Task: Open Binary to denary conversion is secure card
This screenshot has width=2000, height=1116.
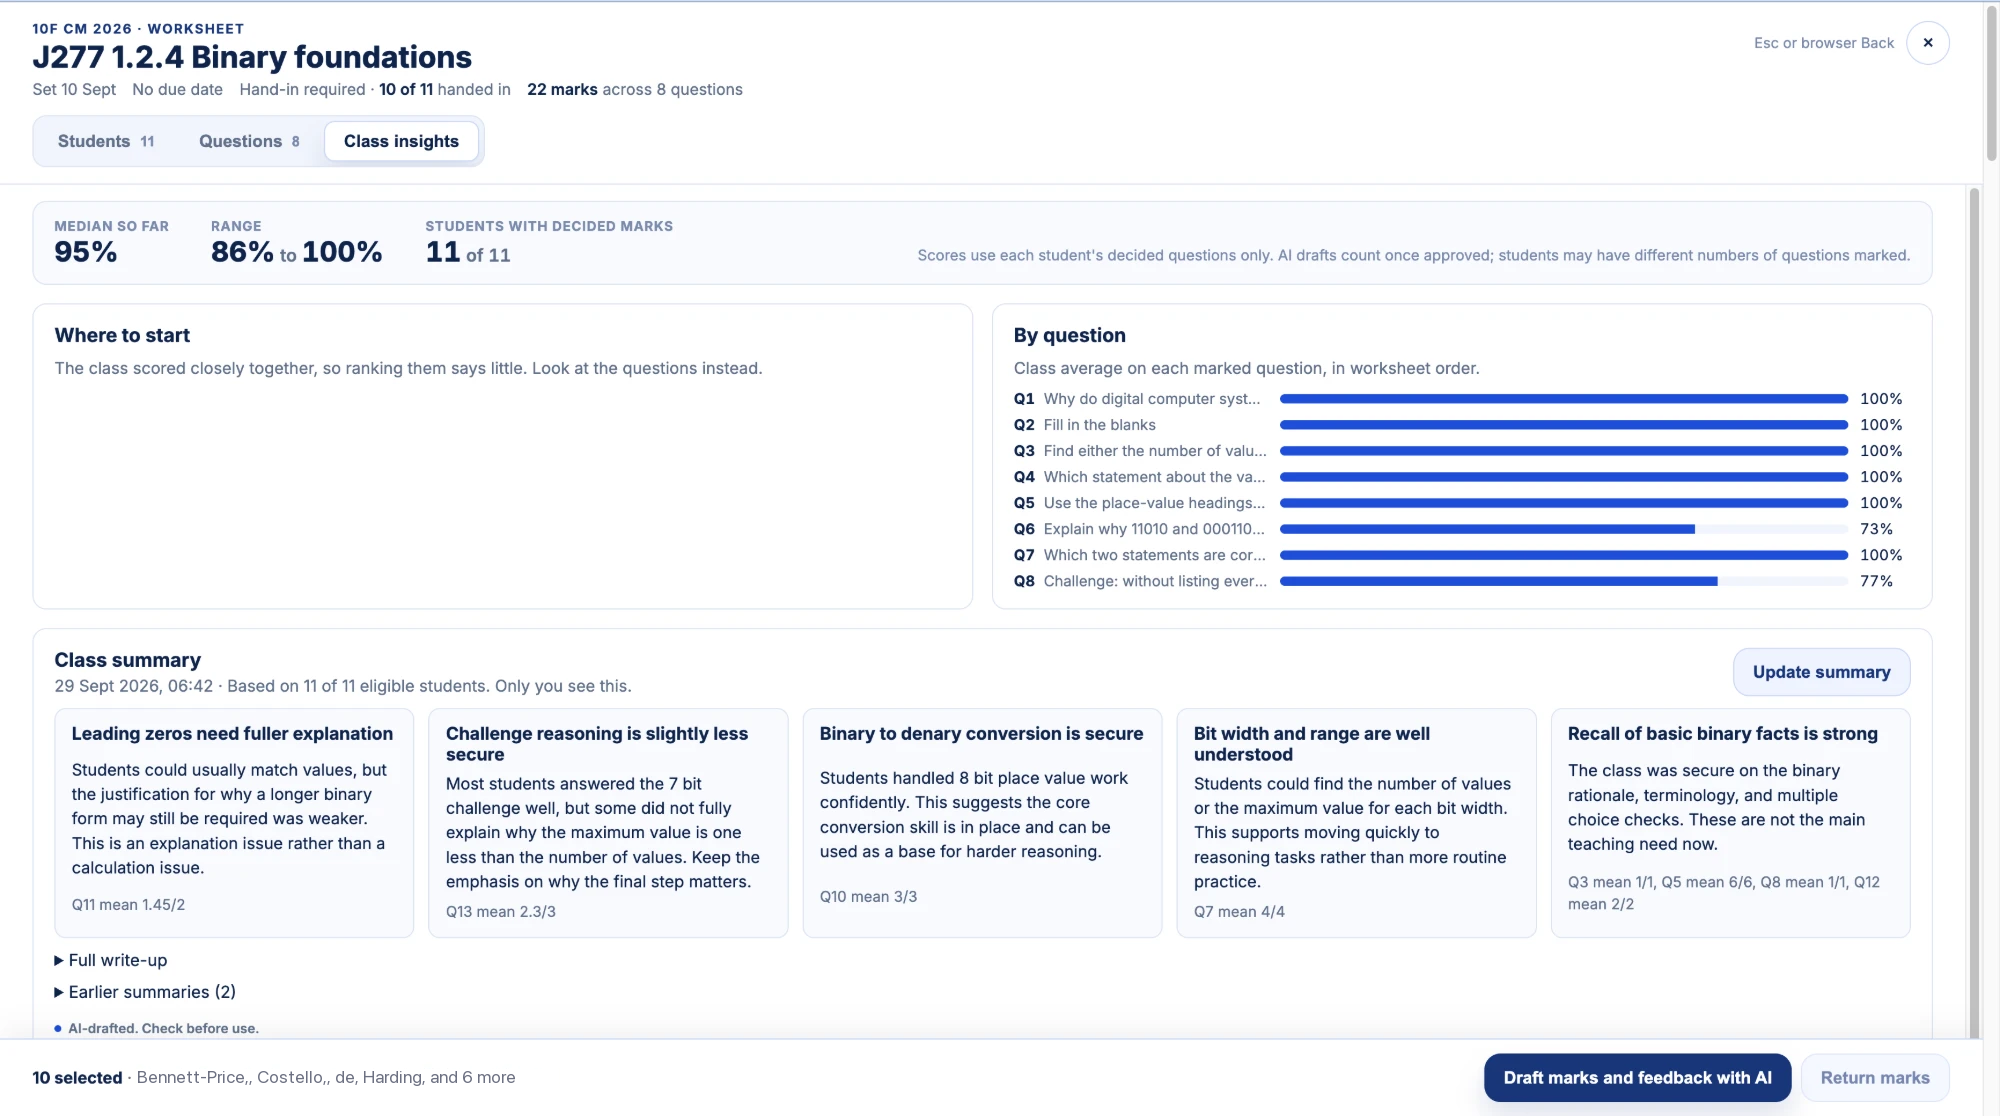Action: click(x=981, y=822)
